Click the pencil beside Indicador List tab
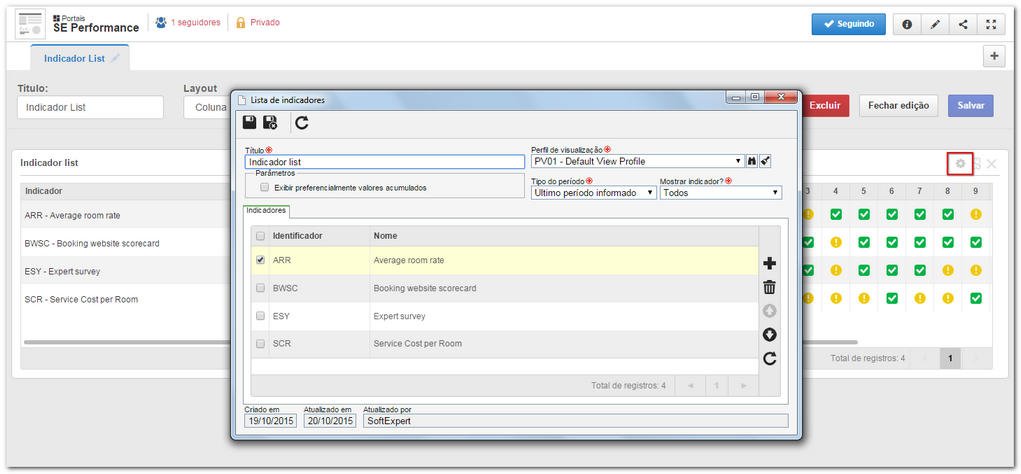Screen dimensions: 1021x474 tap(115, 58)
